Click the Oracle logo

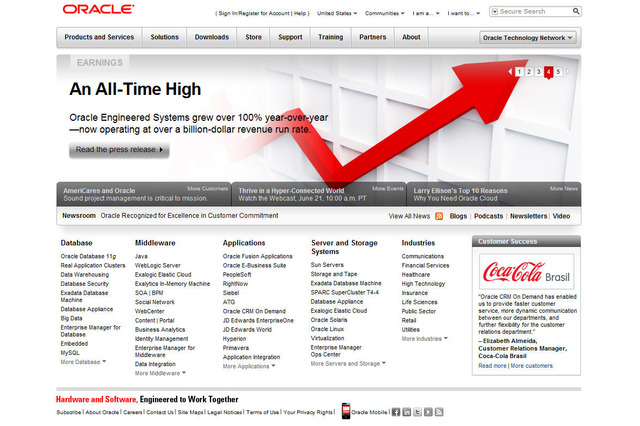pos(98,9)
